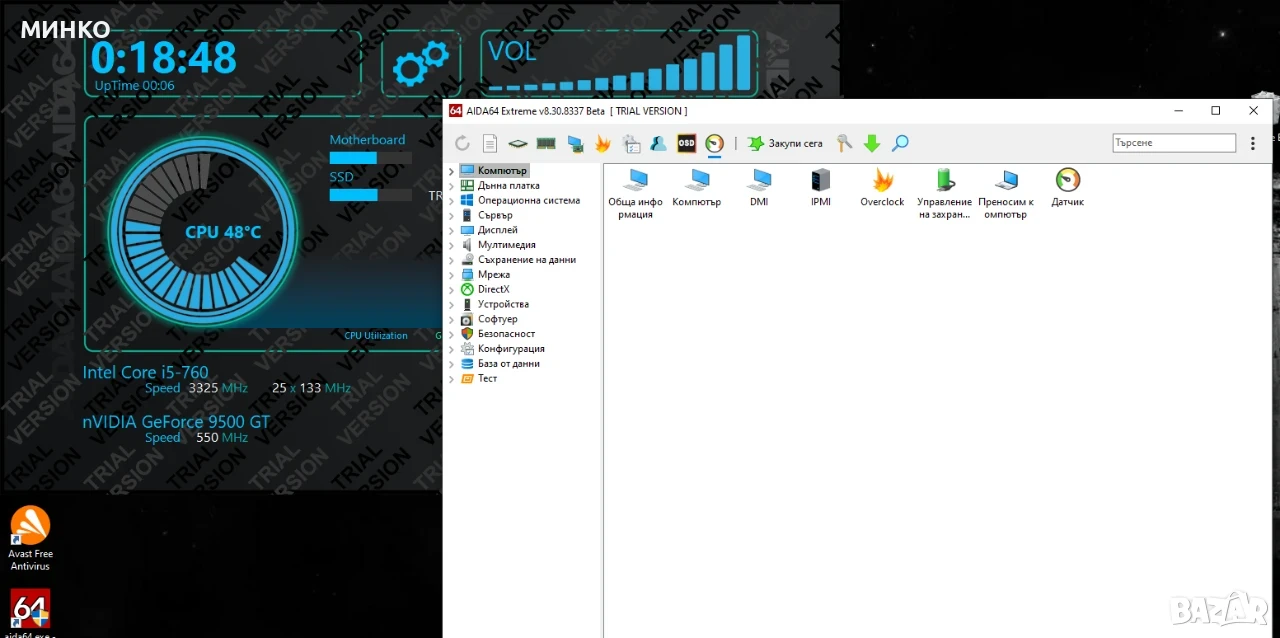Viewport: 1280px width, 638px height.
Task: Select Съхранение на данни tree item
Action: coord(526,260)
